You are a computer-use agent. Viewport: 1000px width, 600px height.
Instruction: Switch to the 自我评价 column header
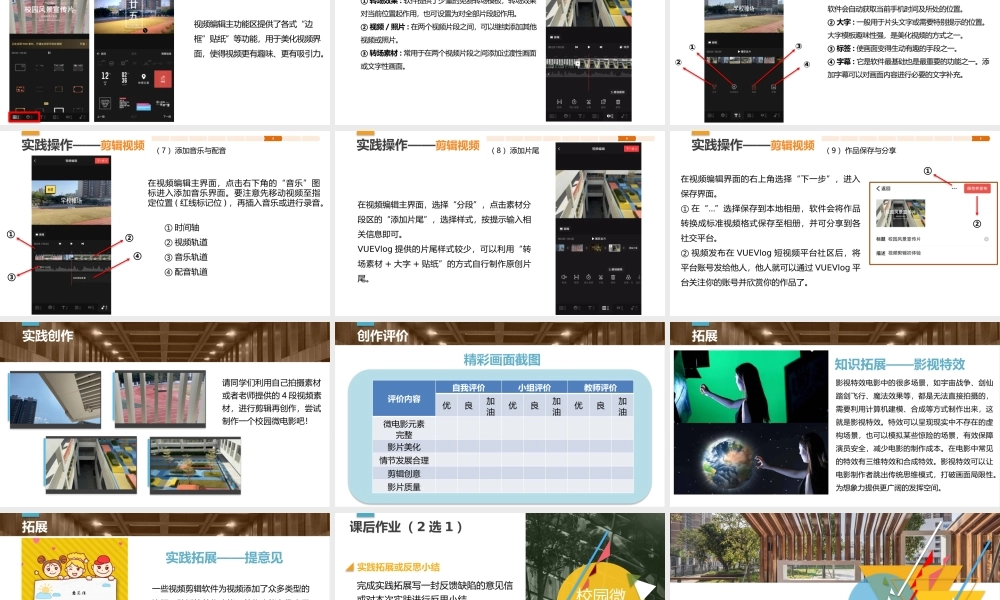(470, 388)
